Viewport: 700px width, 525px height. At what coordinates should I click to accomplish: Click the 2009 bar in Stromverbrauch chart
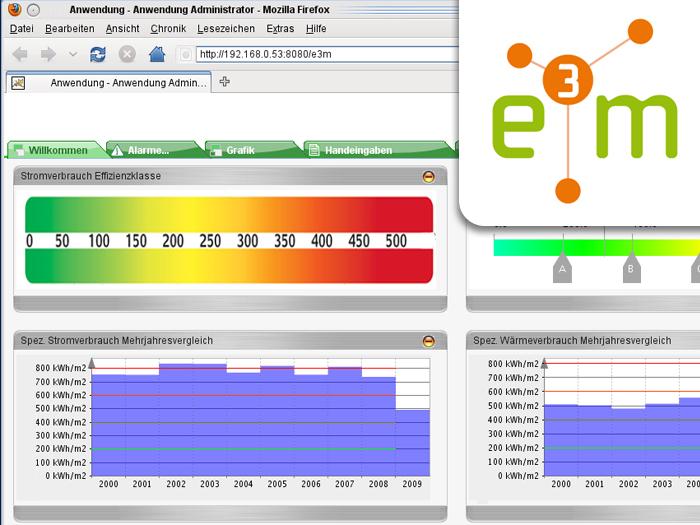[x=412, y=442]
